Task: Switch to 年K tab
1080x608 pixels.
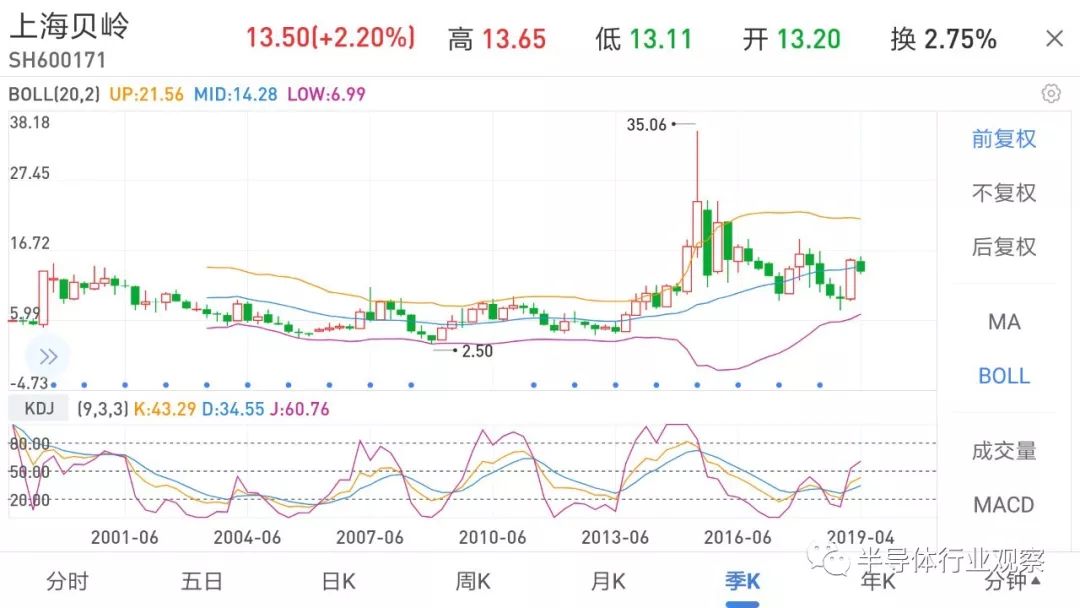Action: pyautogui.click(x=878, y=582)
